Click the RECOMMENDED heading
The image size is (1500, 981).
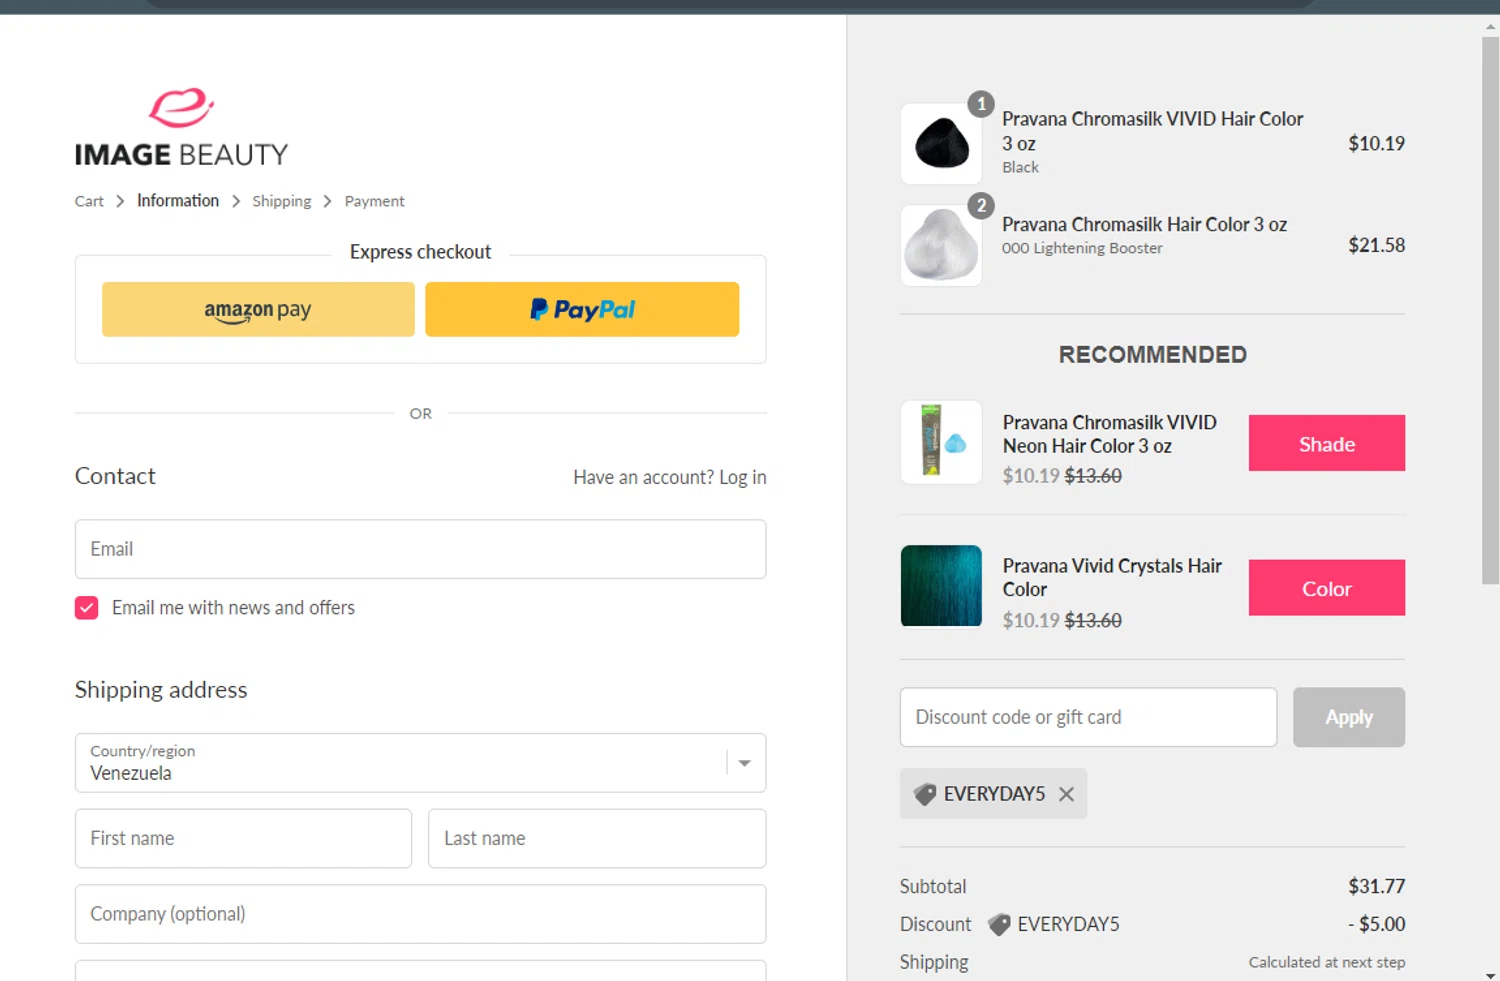1152,355
